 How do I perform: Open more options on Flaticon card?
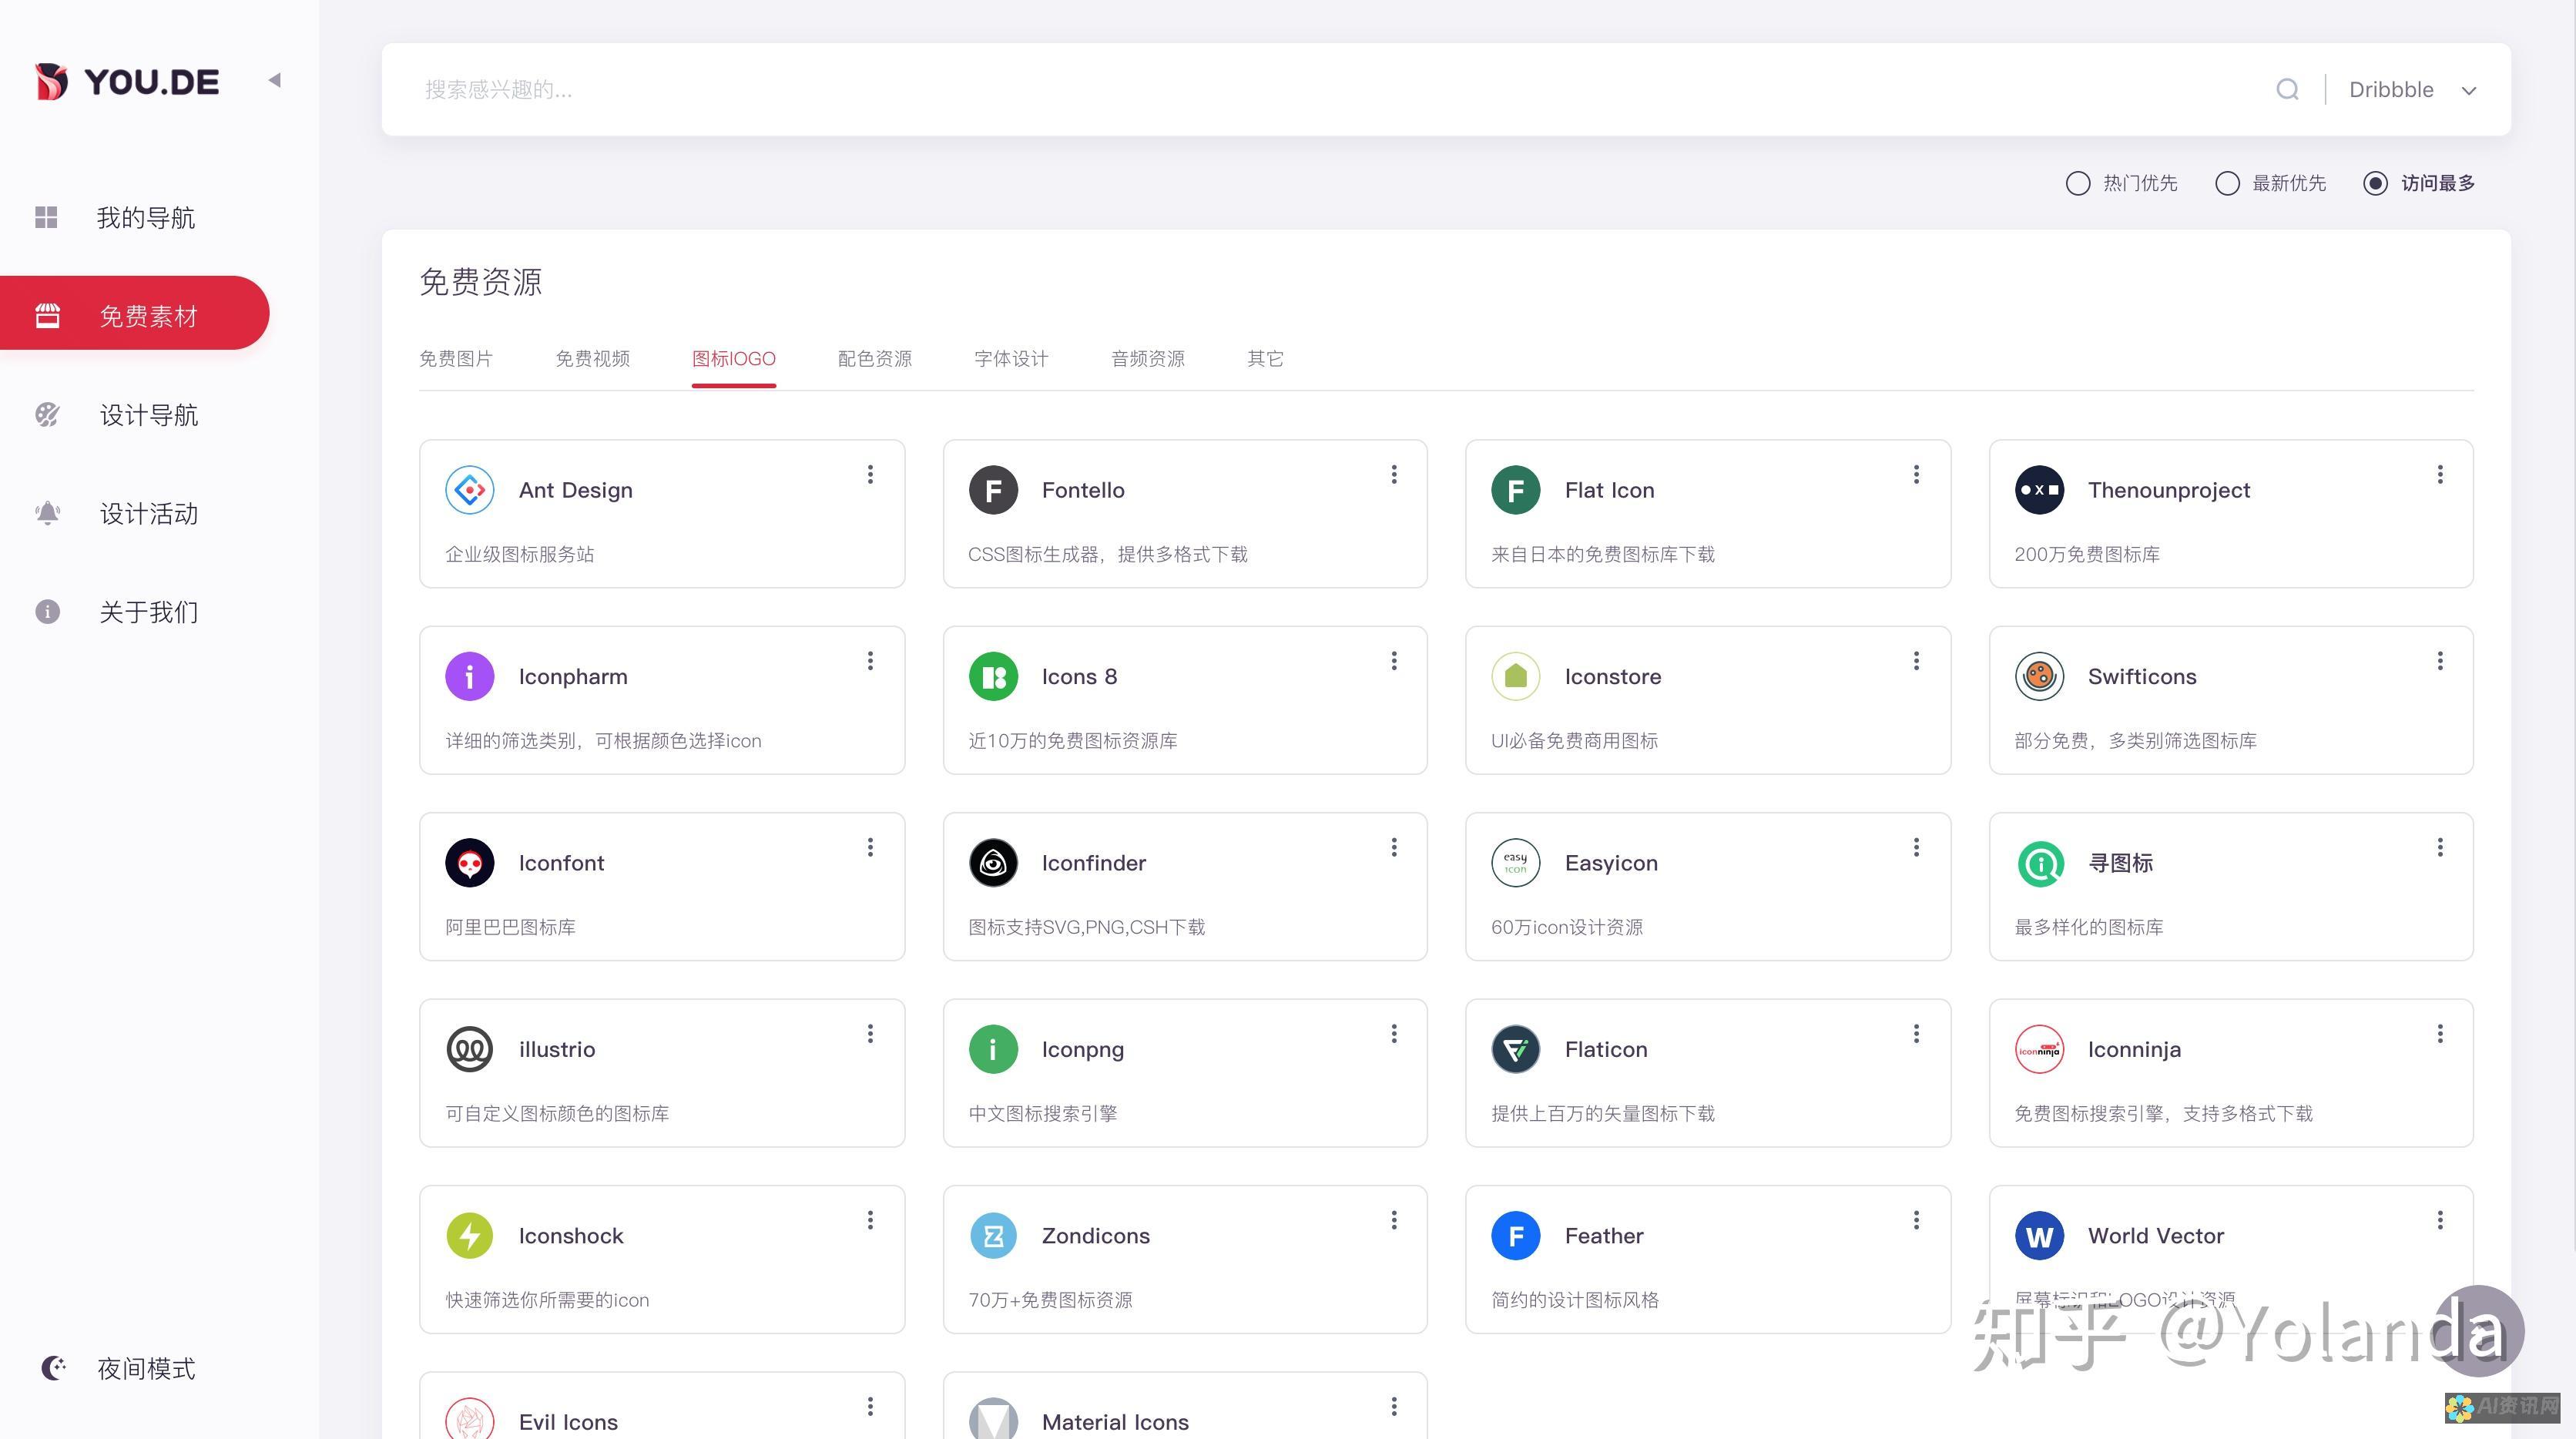[x=1916, y=1034]
